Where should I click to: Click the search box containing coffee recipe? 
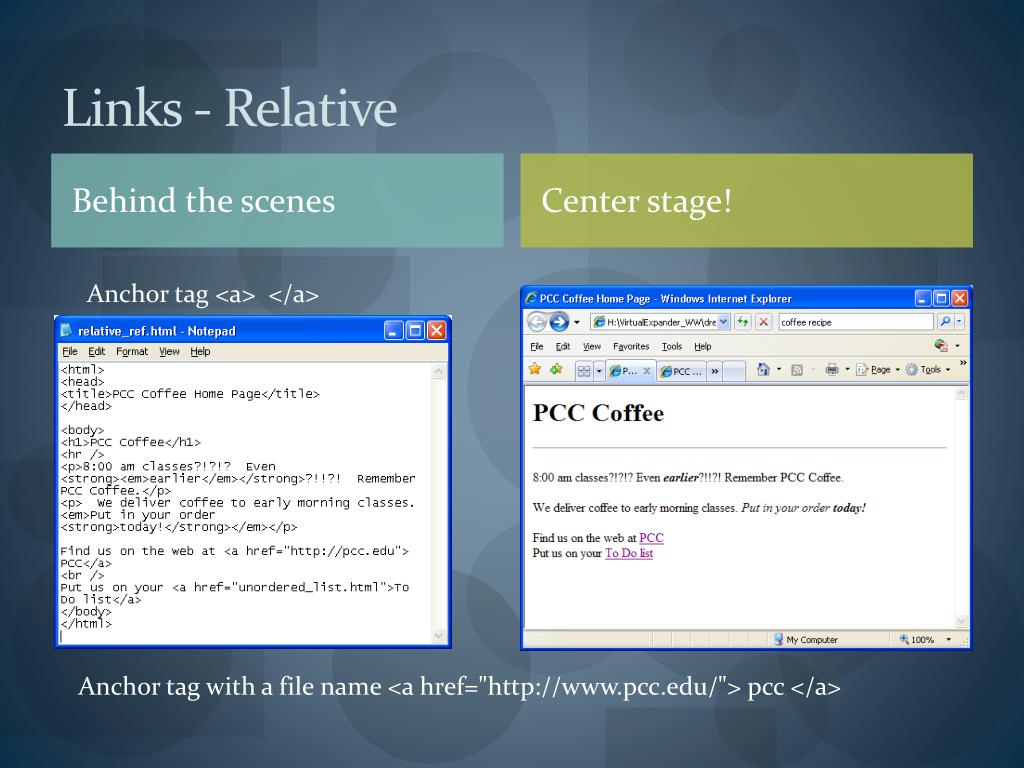click(856, 322)
